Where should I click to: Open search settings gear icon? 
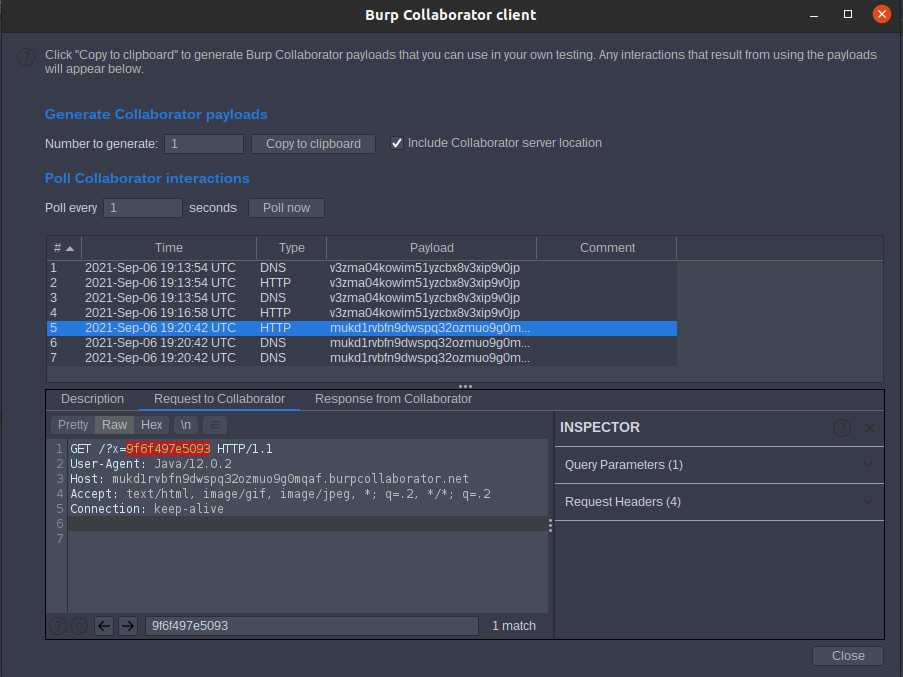pyautogui.click(x=79, y=626)
